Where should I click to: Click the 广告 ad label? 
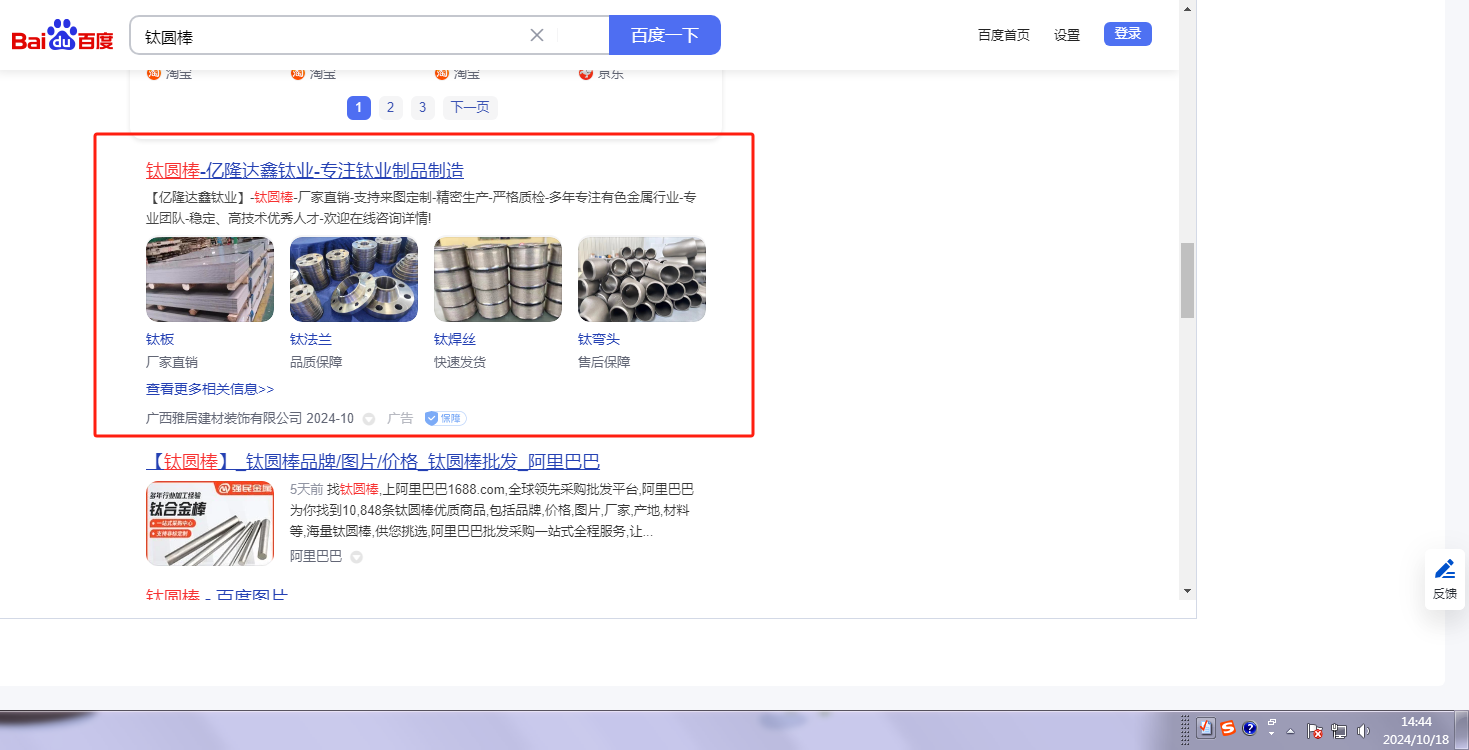400,418
